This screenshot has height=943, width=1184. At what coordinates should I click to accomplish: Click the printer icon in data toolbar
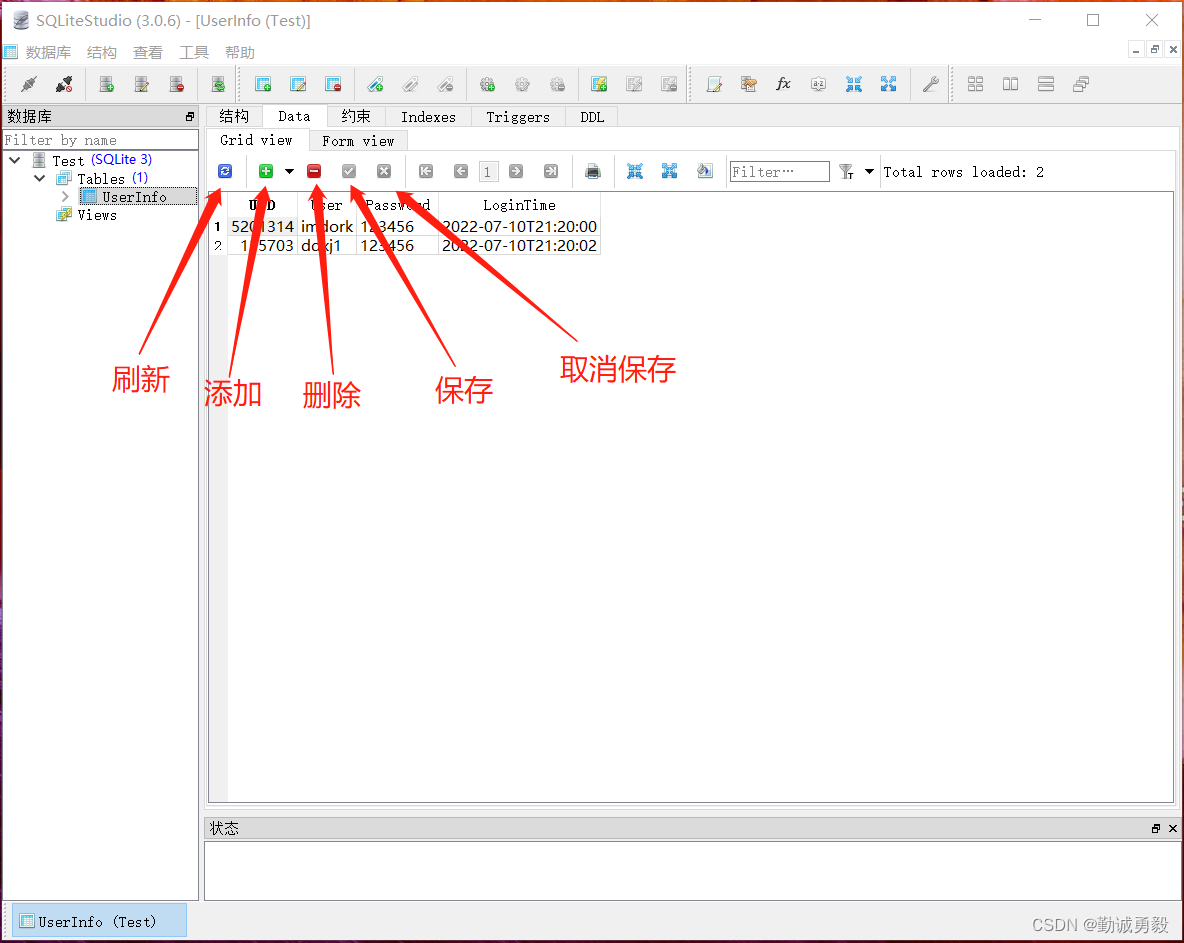point(593,171)
